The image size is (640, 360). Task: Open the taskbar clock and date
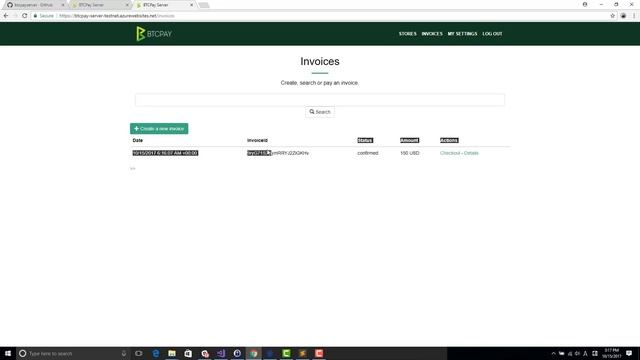click(611, 353)
